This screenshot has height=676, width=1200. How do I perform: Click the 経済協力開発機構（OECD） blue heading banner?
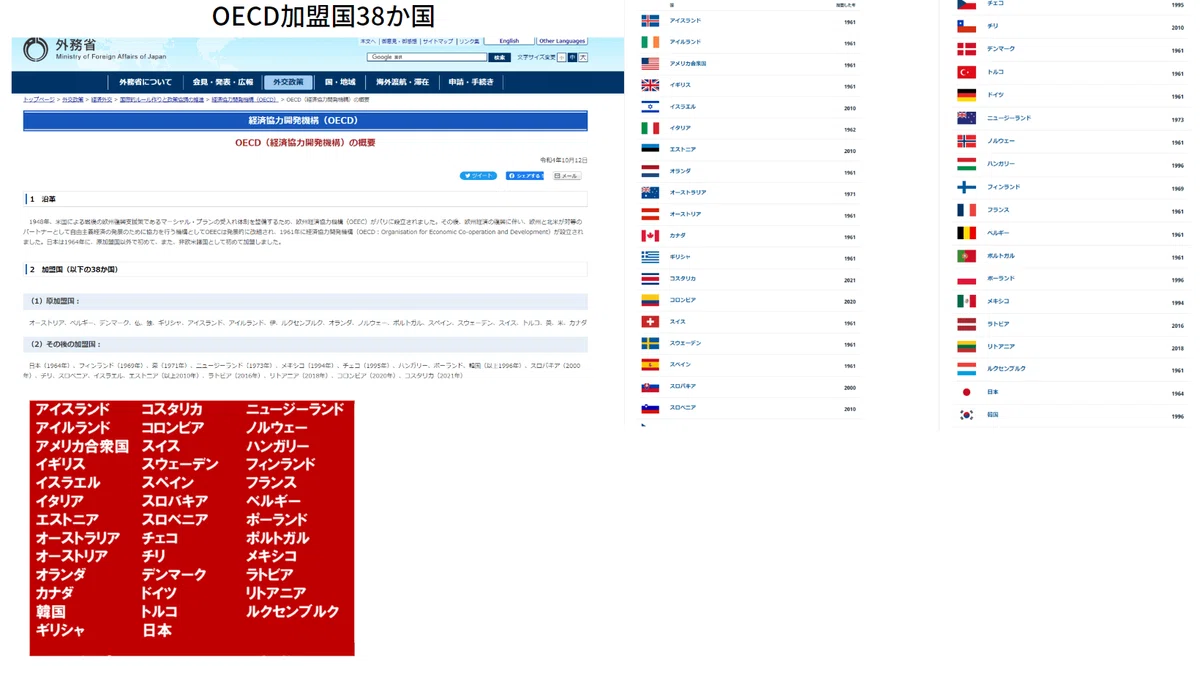point(305,121)
